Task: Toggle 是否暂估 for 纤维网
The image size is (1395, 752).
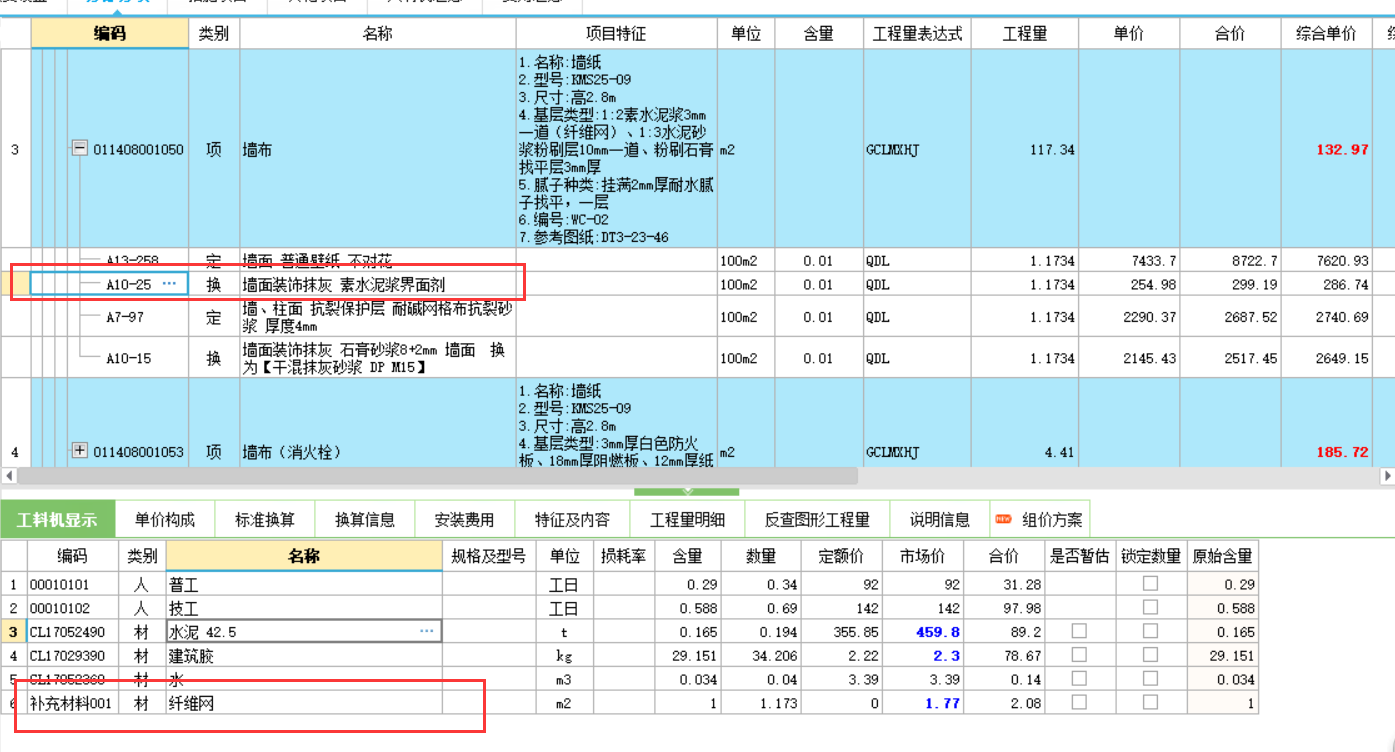Action: tap(1079, 703)
